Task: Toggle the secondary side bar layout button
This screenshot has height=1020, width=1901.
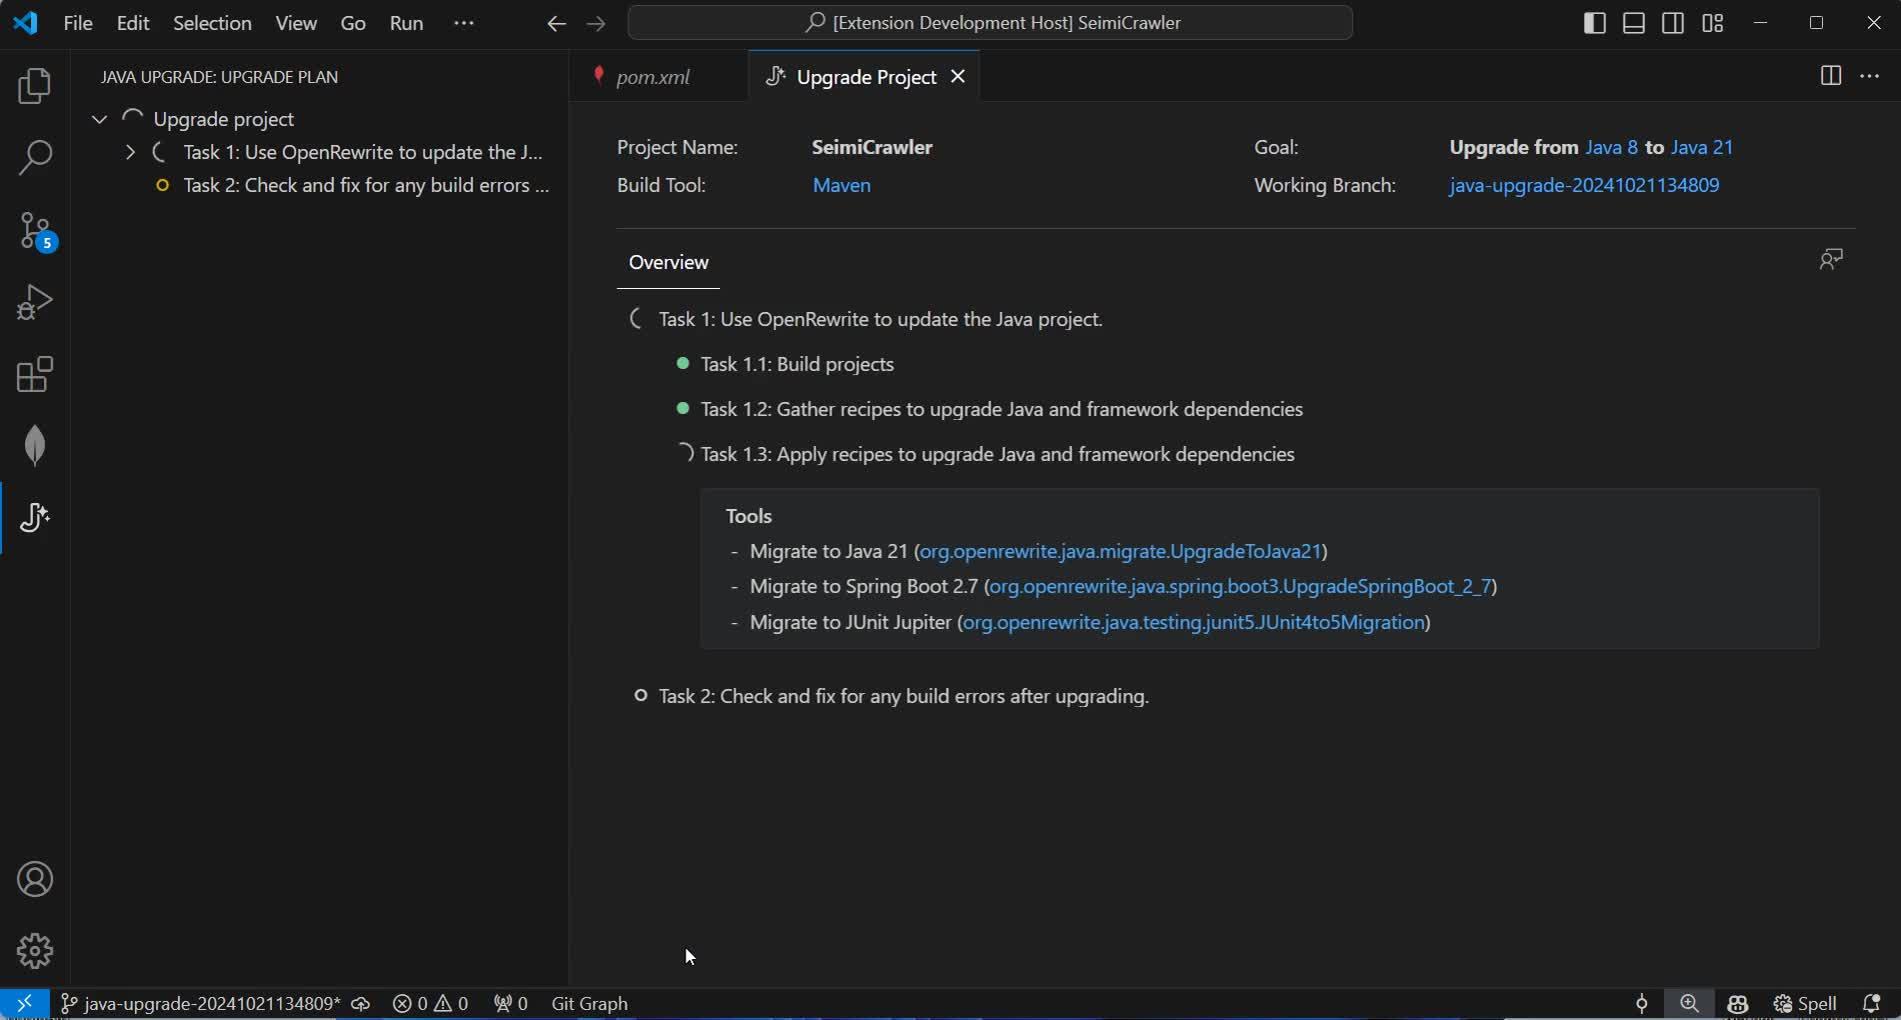Action: tap(1673, 23)
